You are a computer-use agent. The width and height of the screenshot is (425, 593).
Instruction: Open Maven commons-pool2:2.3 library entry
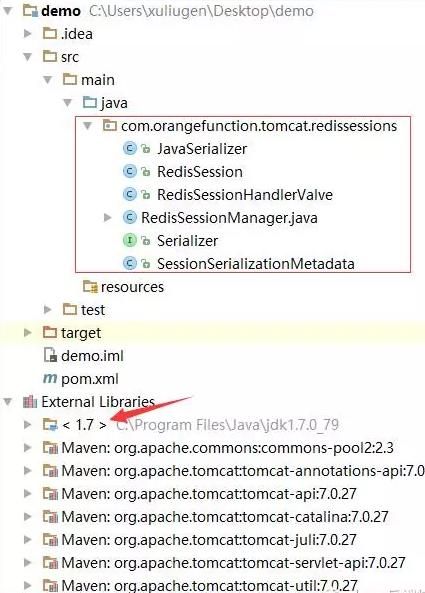227,448
